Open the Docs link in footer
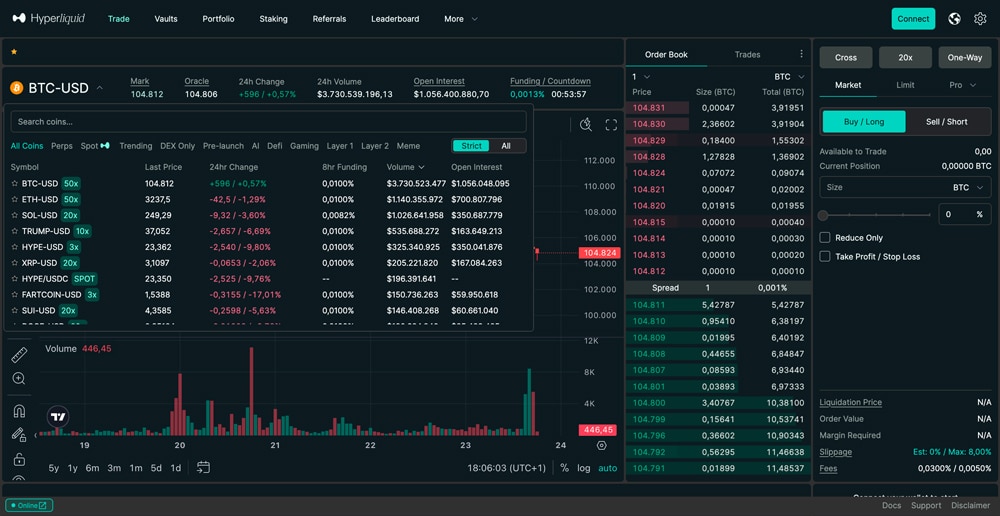The width and height of the screenshot is (1000, 516). coord(892,506)
